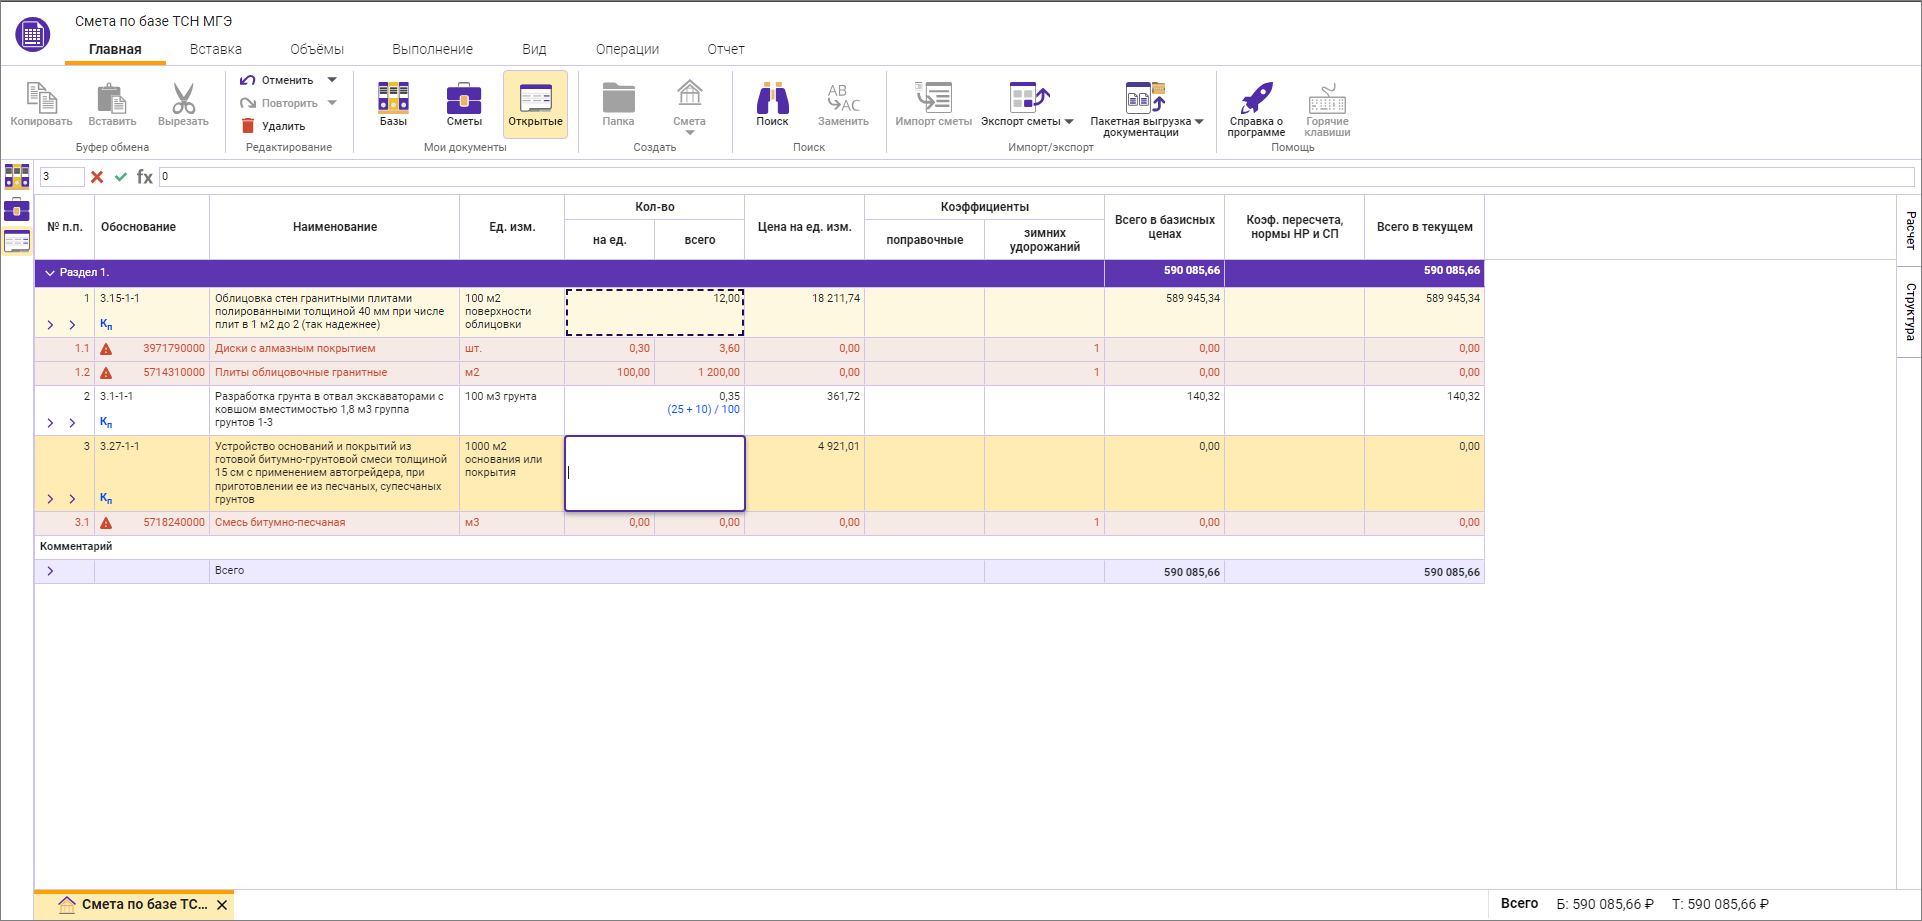Click the formula (25 + 10) / 100
The height and width of the screenshot is (921, 1922).
tap(704, 410)
